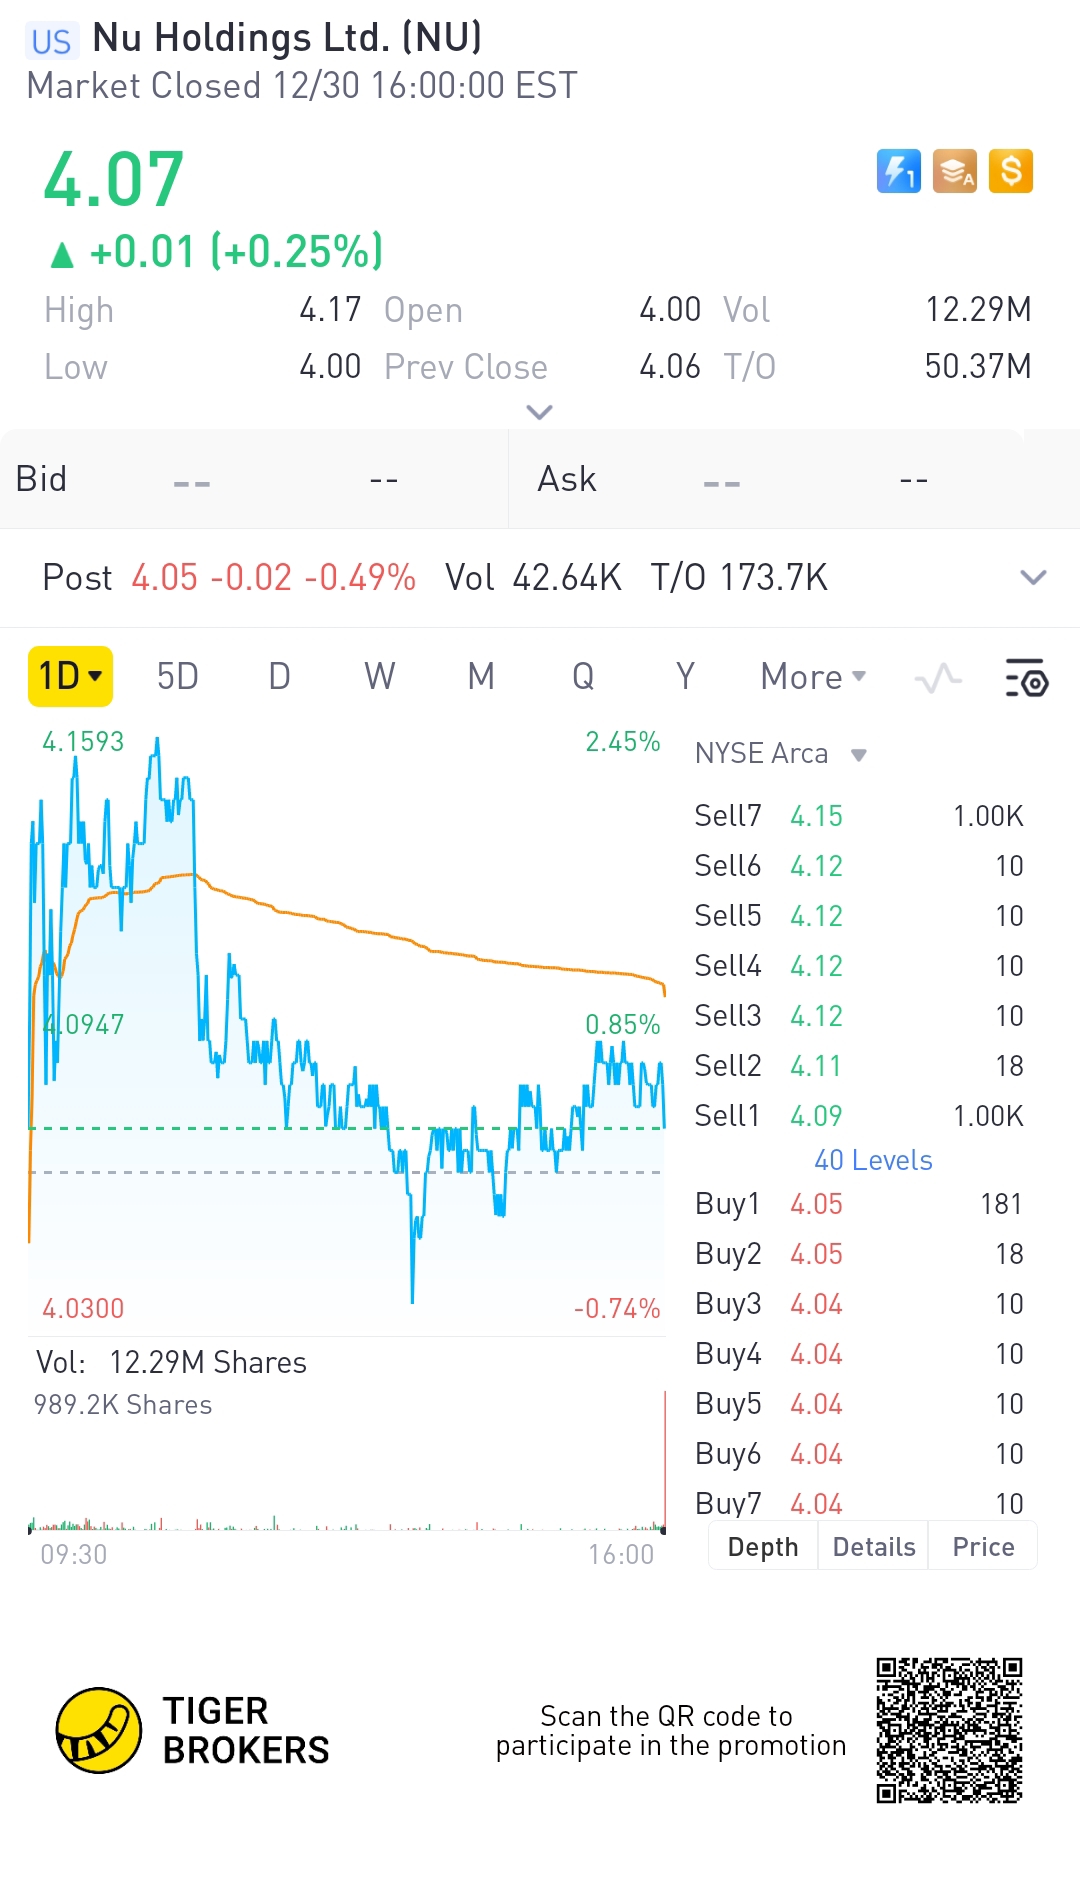Open chart settings icon with hexagon gear
The width and height of the screenshot is (1080, 1889).
point(1026,678)
